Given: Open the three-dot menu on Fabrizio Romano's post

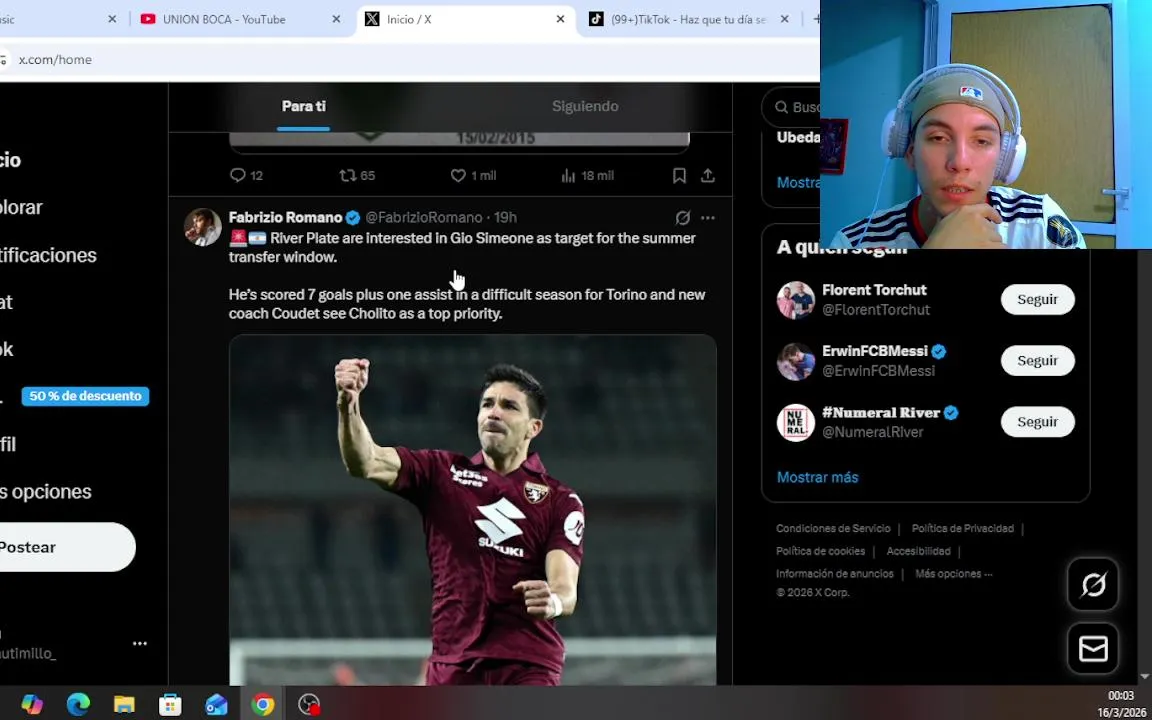Looking at the screenshot, I should point(708,217).
